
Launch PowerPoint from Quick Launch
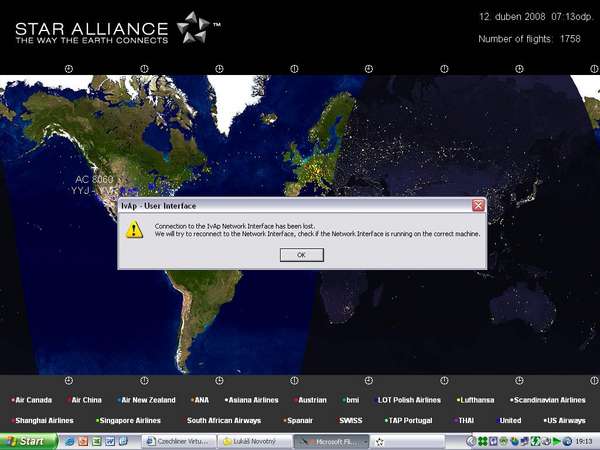click(x=83, y=441)
